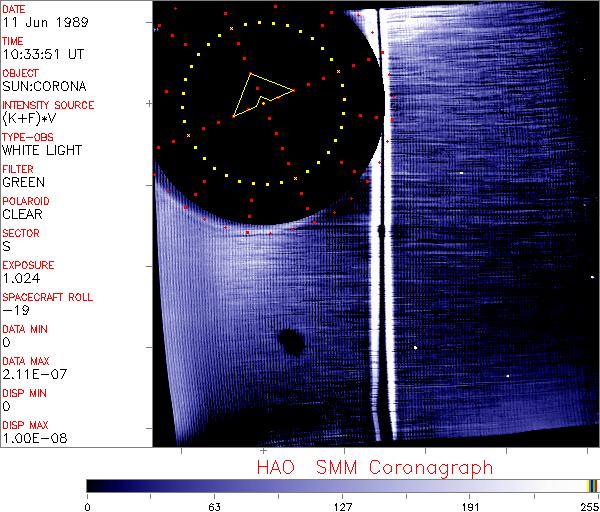Image resolution: width=600 pixels, height=512 pixels.
Task: Click the yellow segment at the color bar's end
Action: click(x=588, y=485)
